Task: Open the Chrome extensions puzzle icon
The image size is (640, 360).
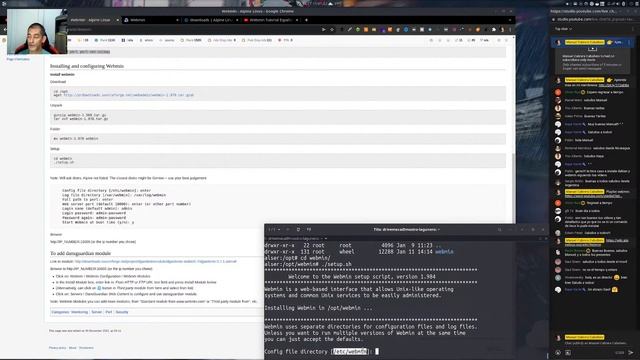Action: tap(494, 29)
